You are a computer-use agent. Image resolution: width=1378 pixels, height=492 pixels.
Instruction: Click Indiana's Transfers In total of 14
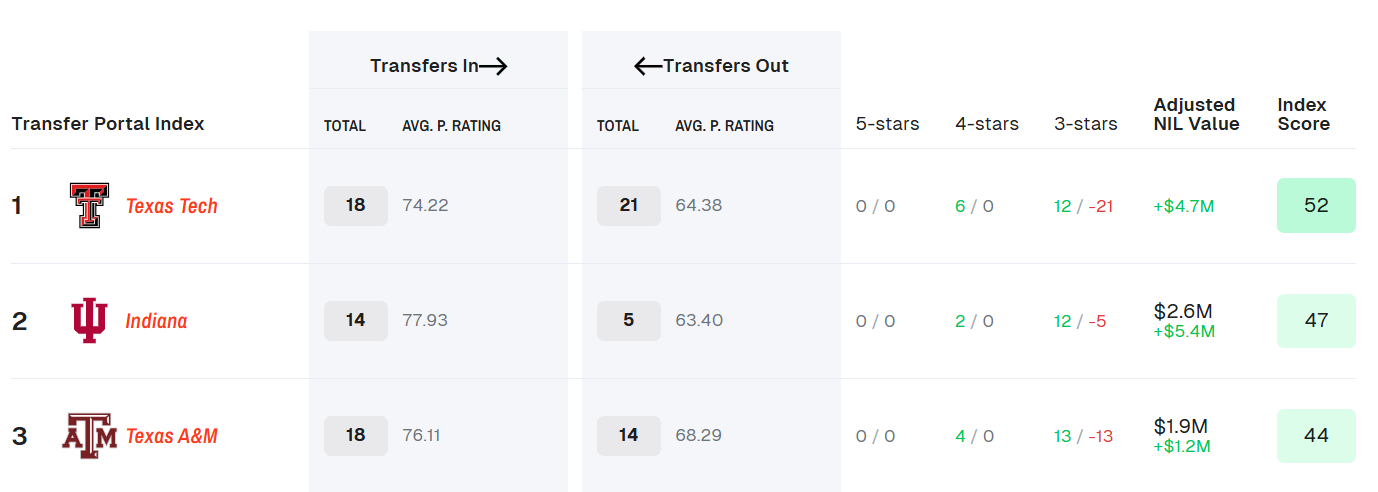click(x=355, y=320)
